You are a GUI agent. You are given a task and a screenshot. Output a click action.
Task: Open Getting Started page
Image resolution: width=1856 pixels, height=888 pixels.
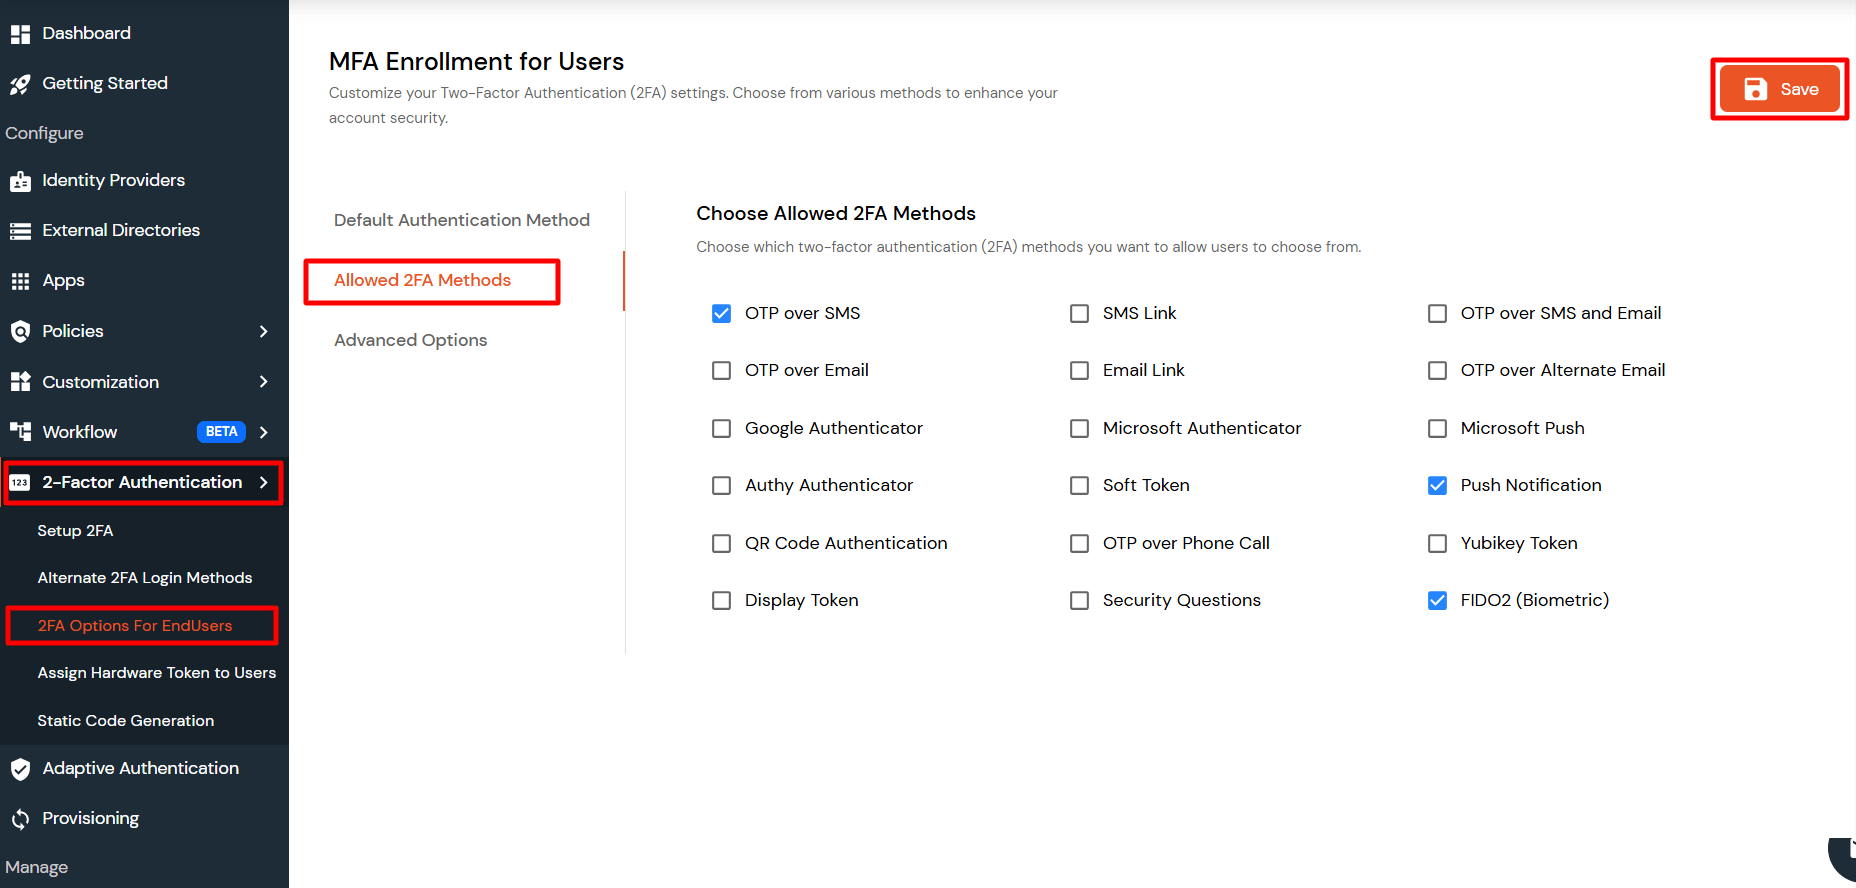point(105,84)
